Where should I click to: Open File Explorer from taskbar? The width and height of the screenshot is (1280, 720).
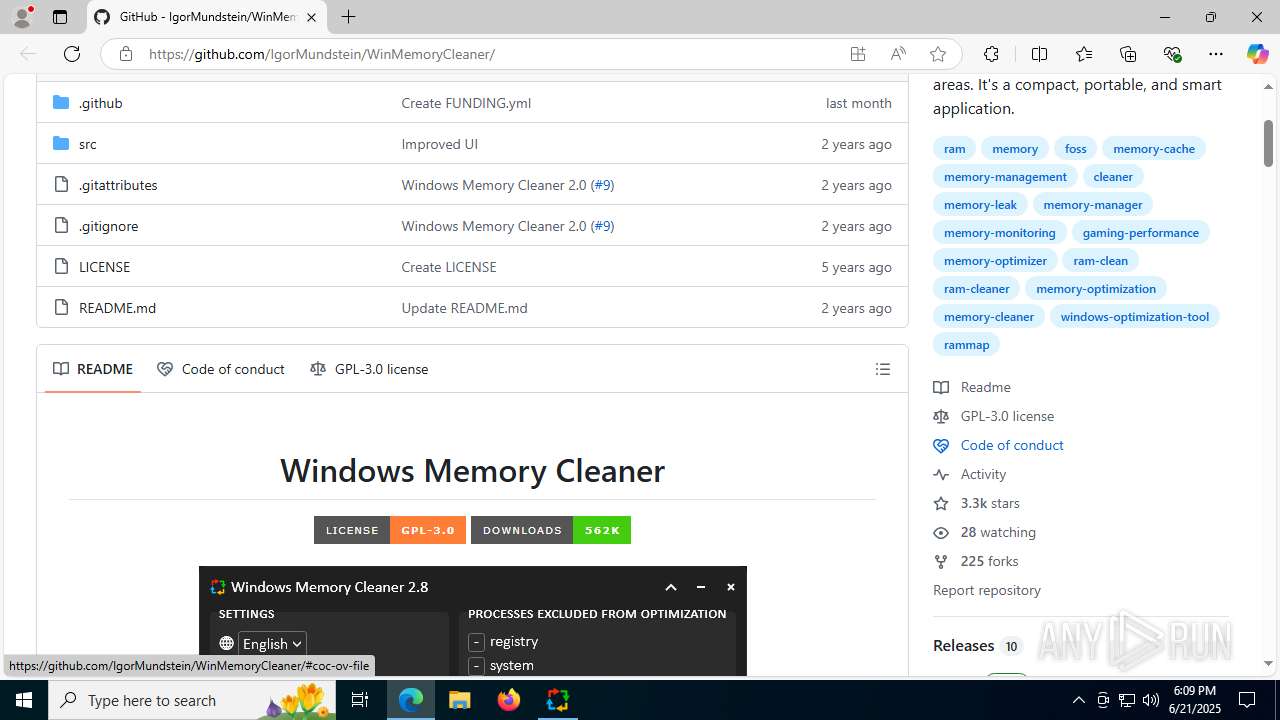pos(460,700)
